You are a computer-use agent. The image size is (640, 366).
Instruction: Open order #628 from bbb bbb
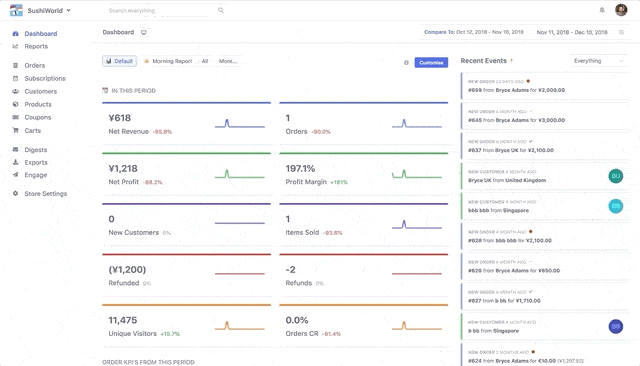(x=545, y=237)
